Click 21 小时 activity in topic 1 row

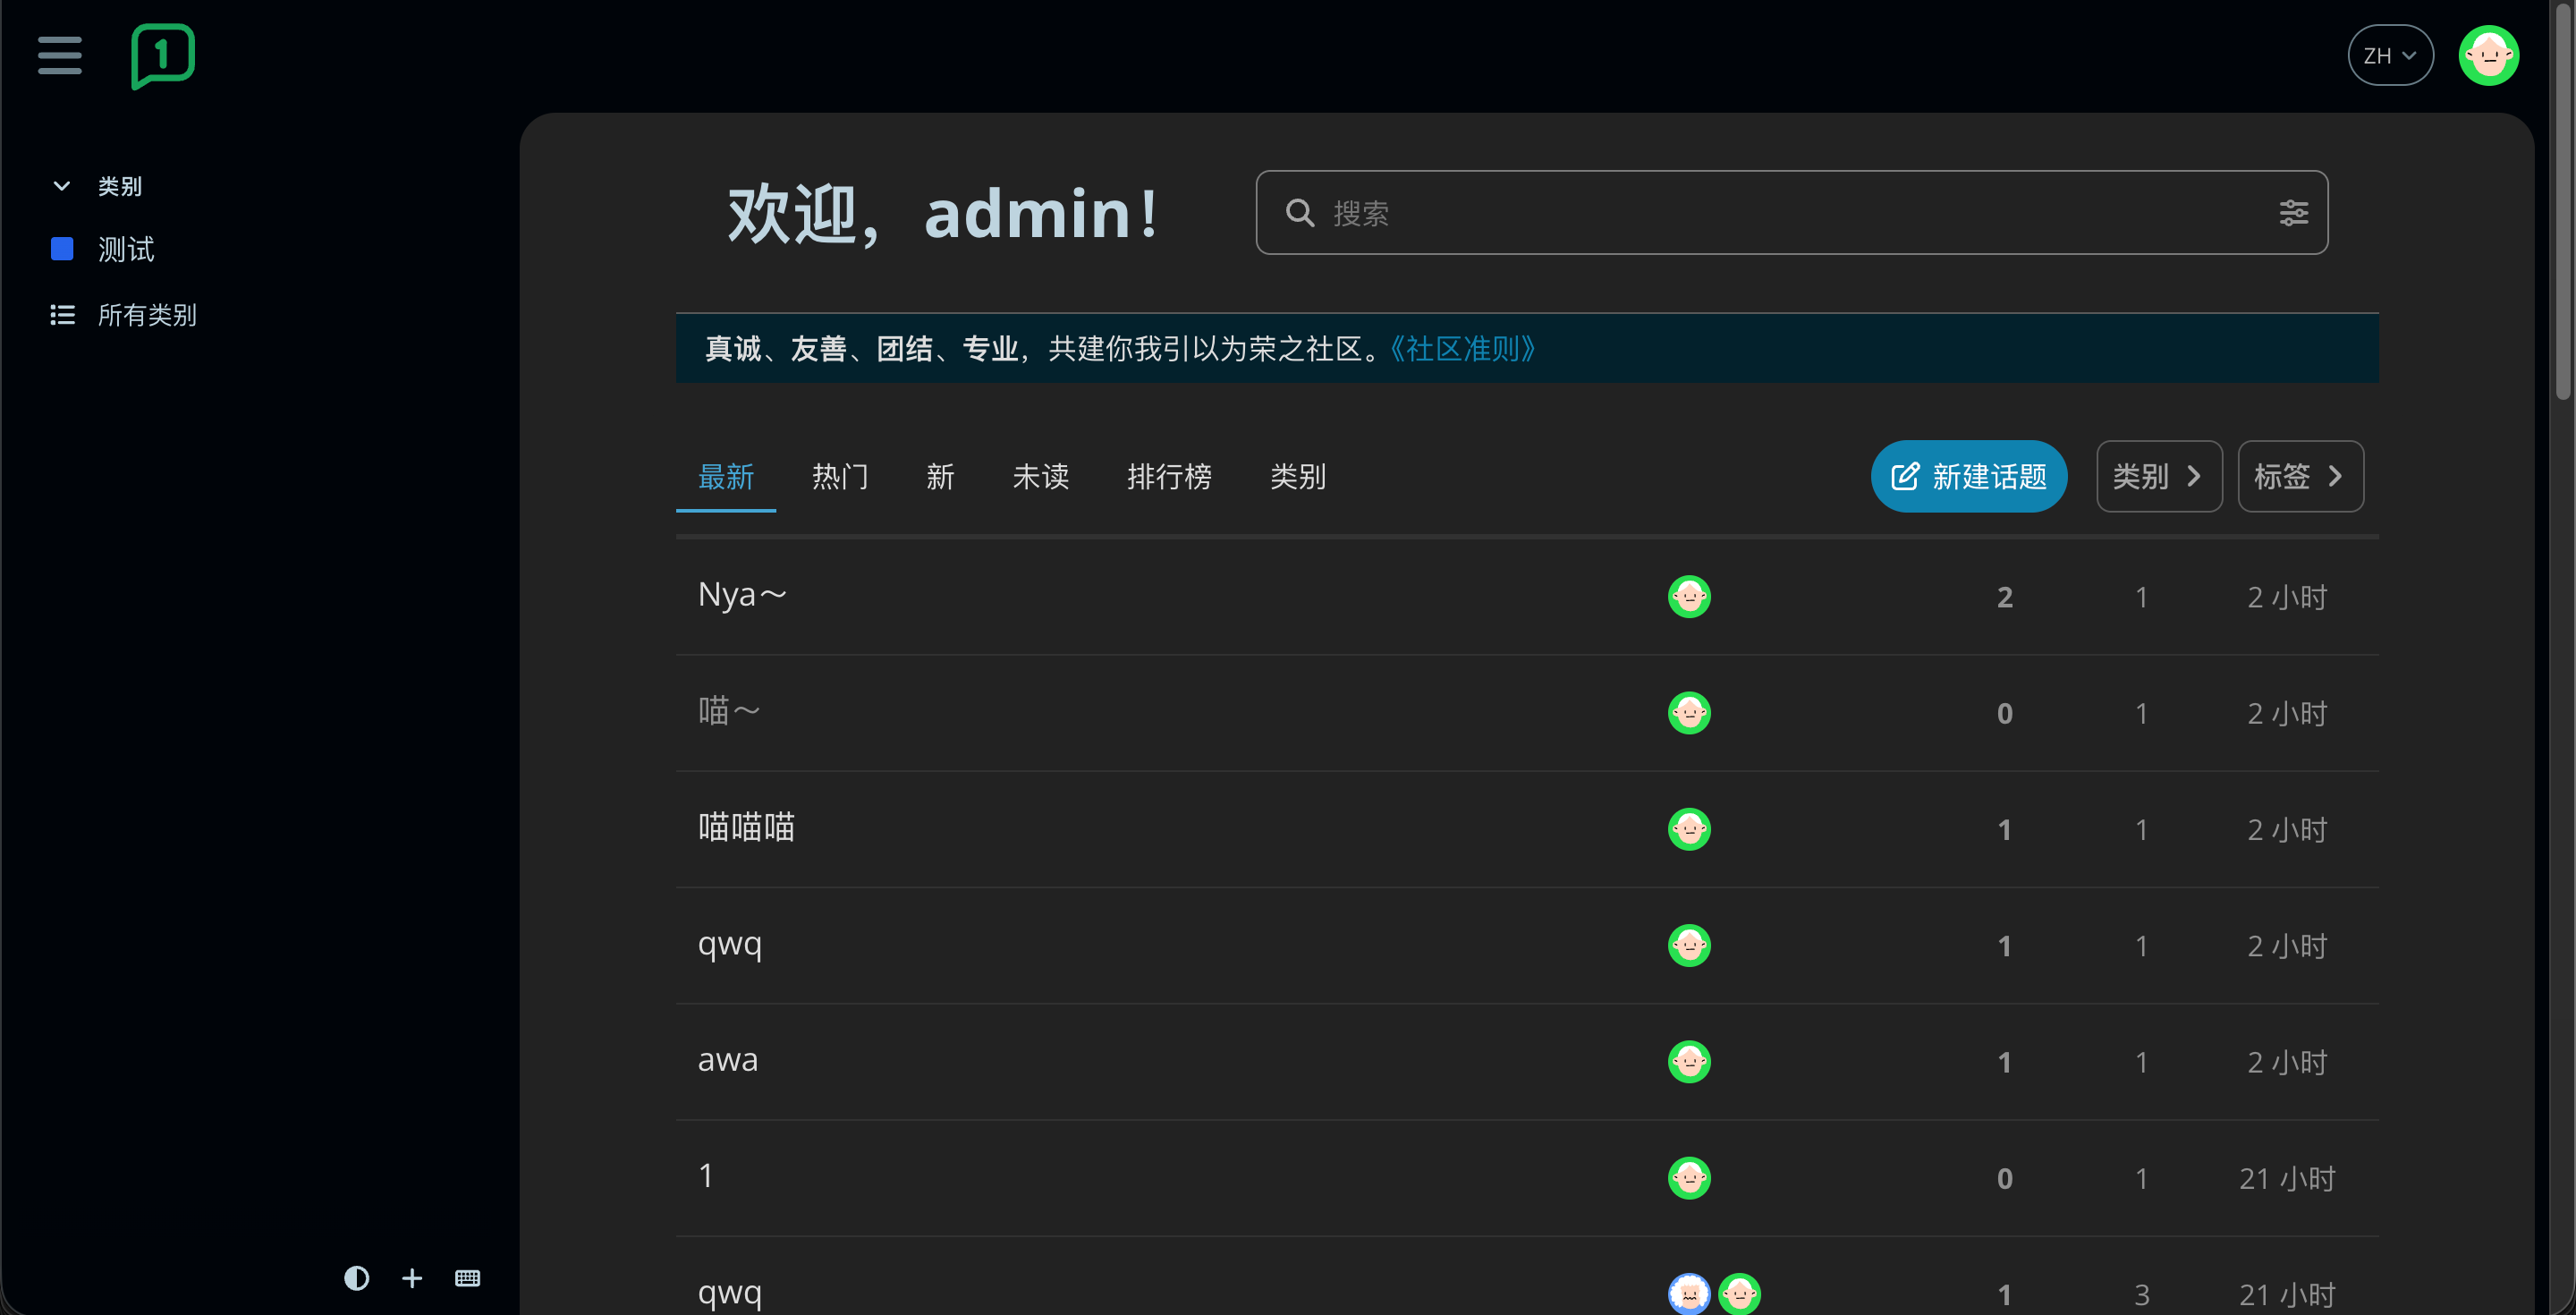pos(2286,1178)
